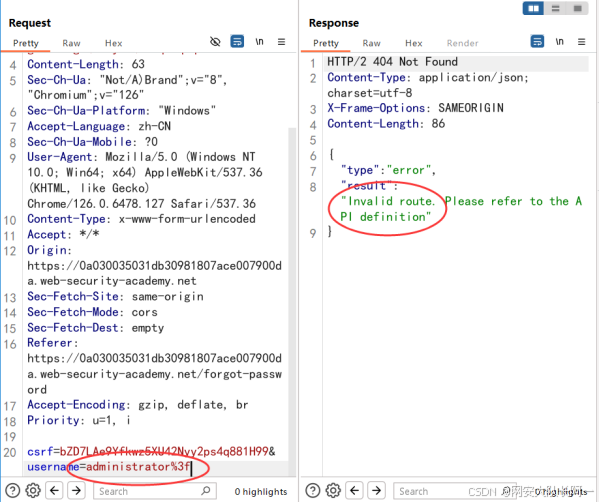This screenshot has width=600, height=503.
Task: Open Response panel hamburger options menu
Action: (x=581, y=42)
